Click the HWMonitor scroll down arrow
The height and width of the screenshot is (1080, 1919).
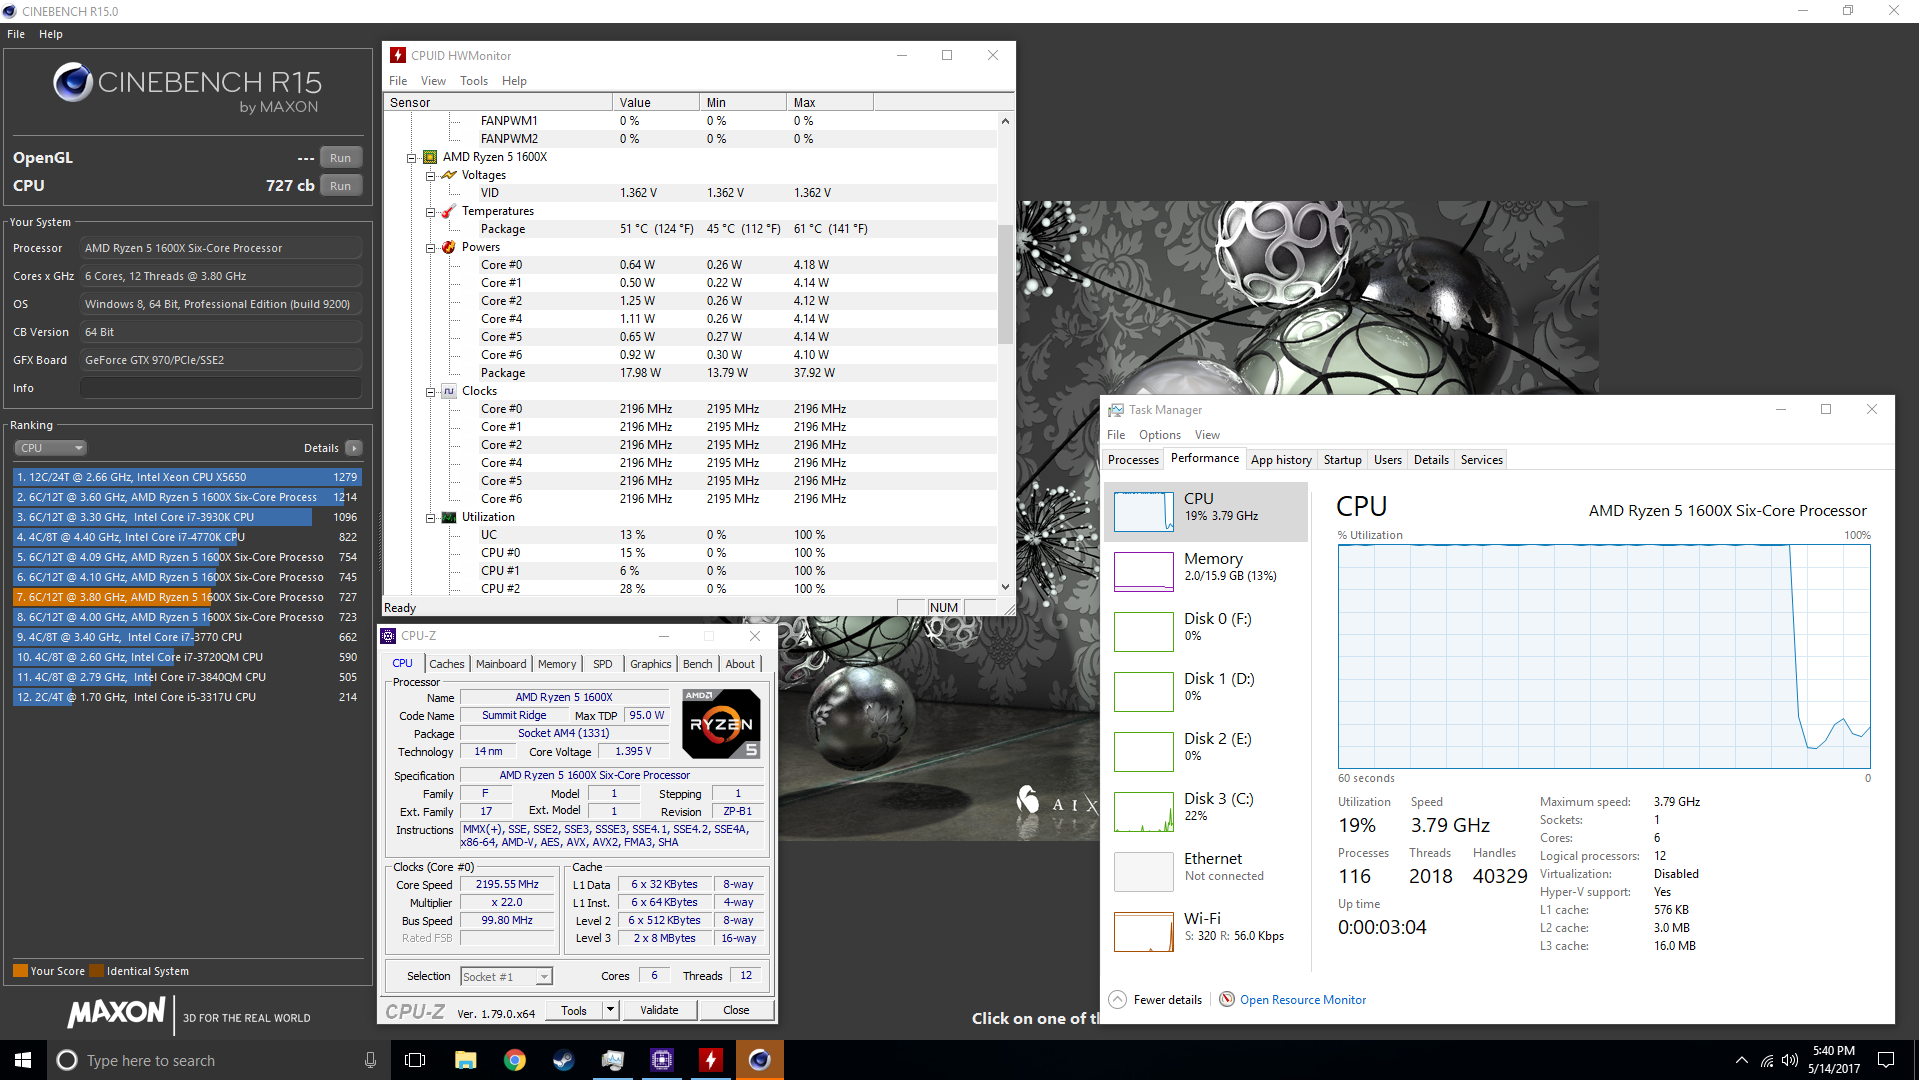[x=1005, y=588]
